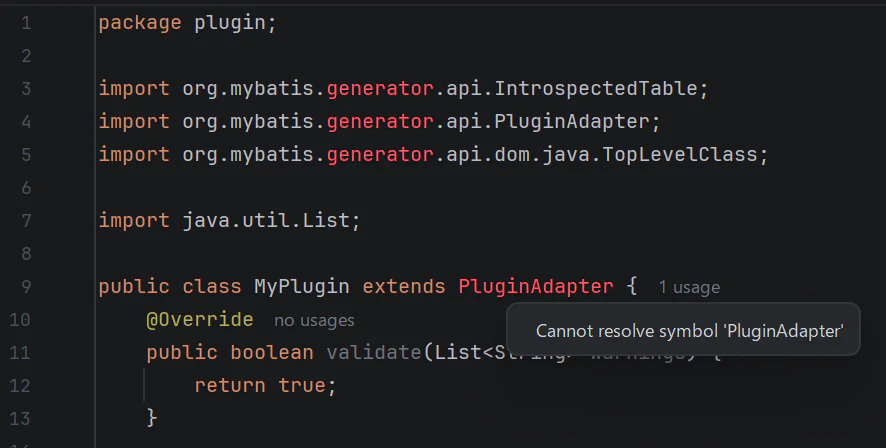Click the red PluginAdapter after extends
This screenshot has width=886, height=448.
(536, 286)
